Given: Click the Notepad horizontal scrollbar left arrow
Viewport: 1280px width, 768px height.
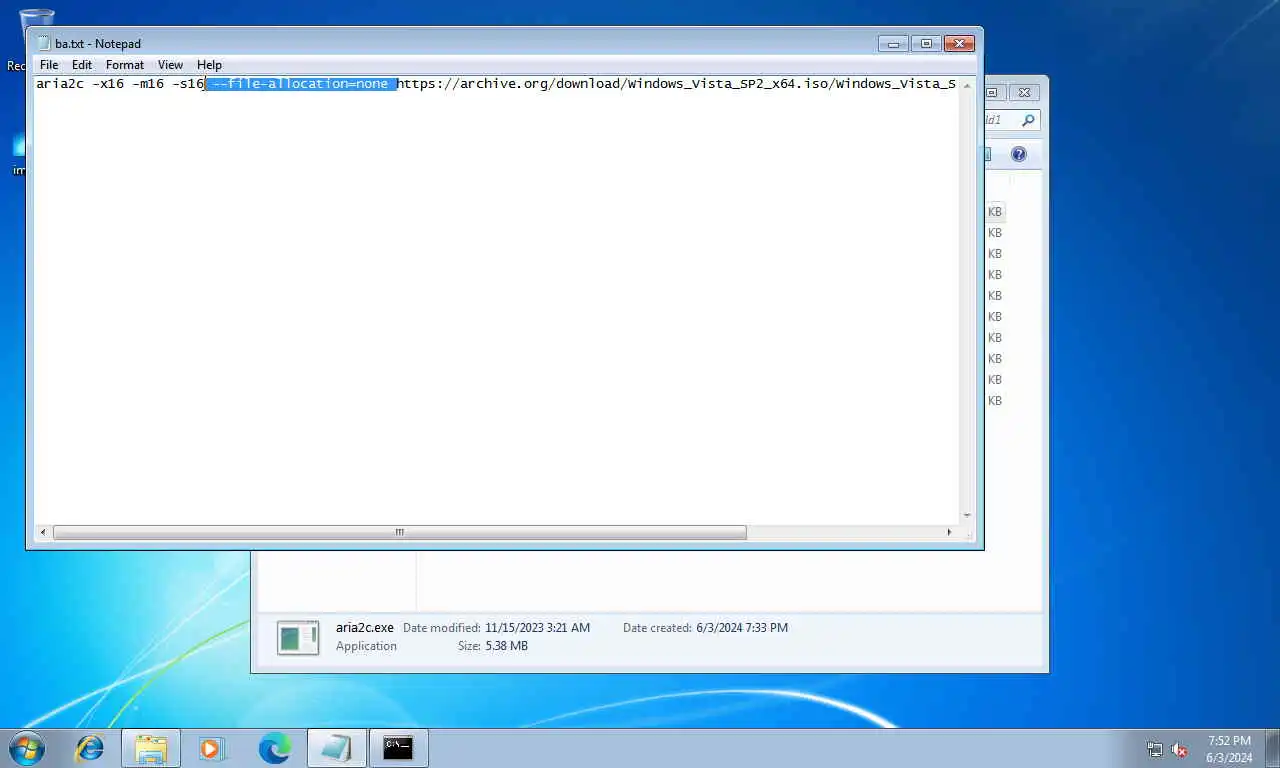Looking at the screenshot, I should coord(42,532).
